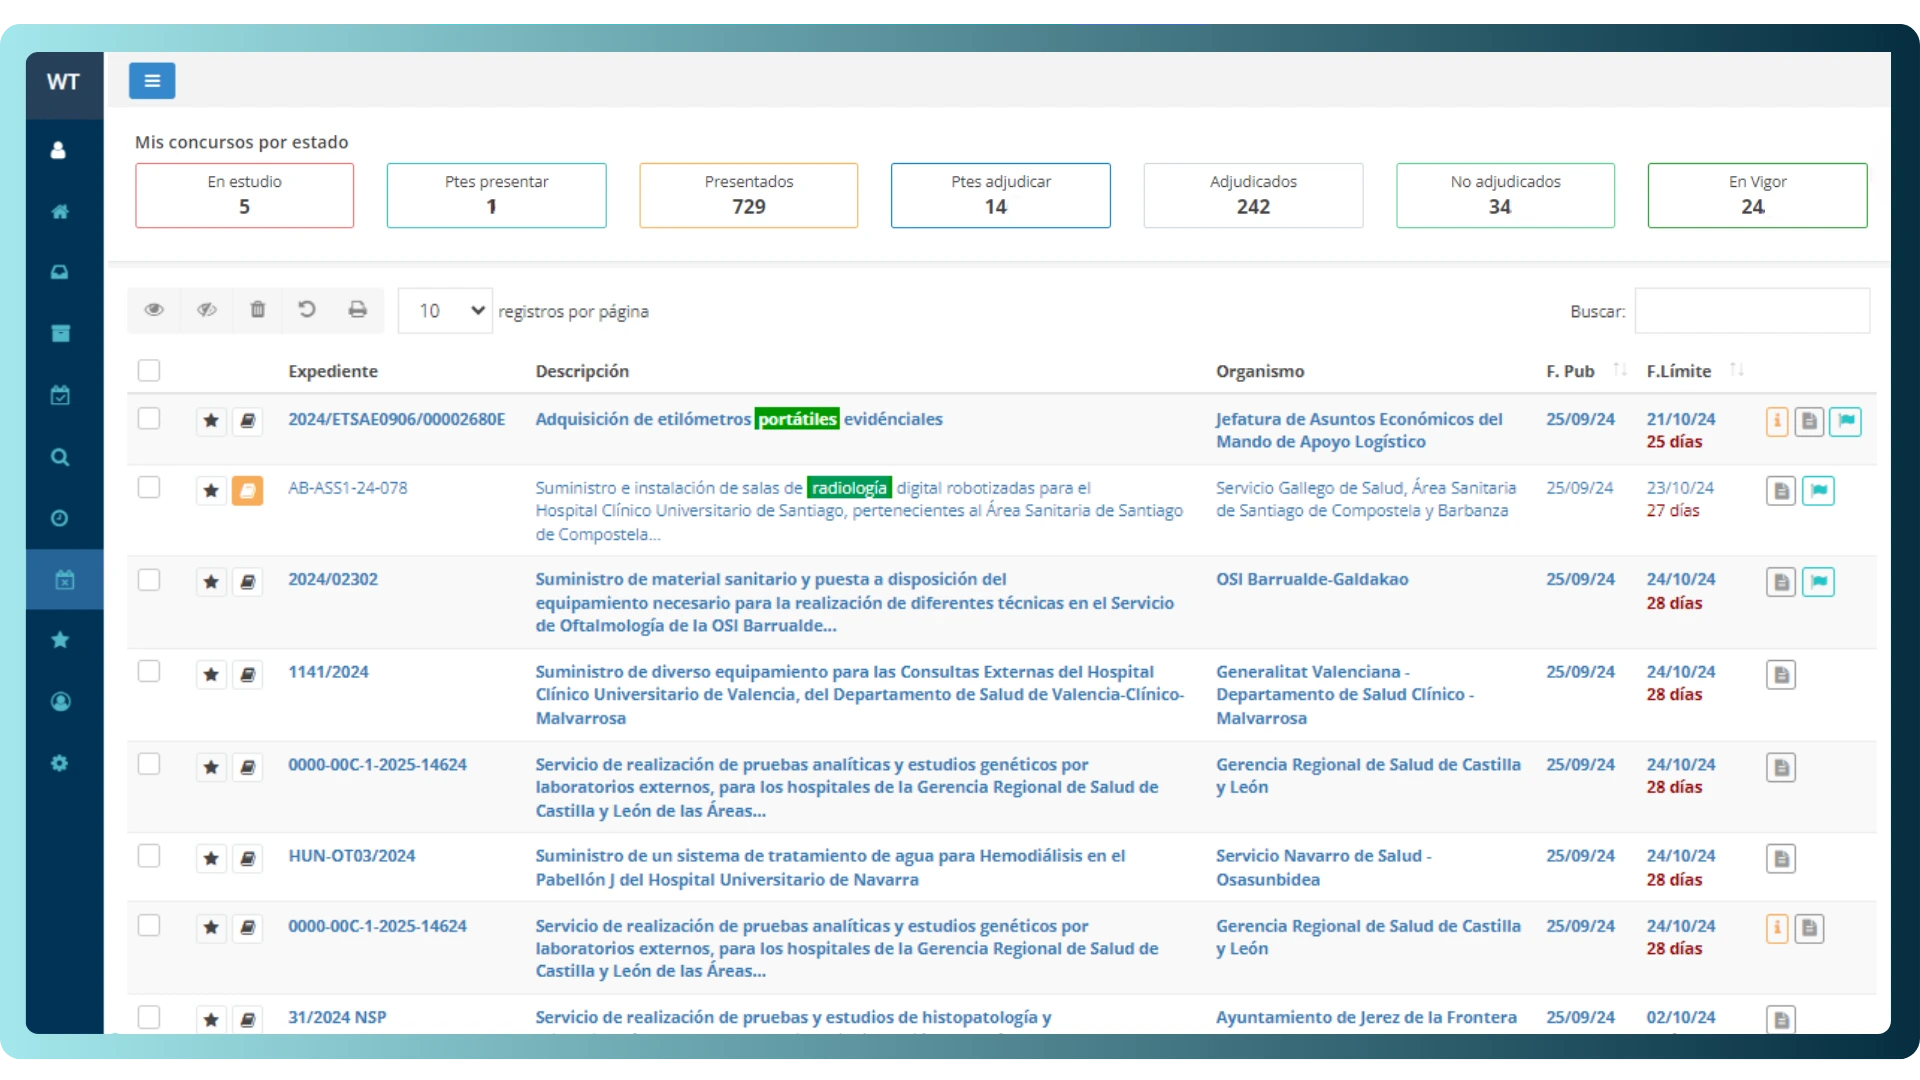Click teal flag icon in OSI Barrualde-Galdakao row
This screenshot has height=1080, width=1920.
point(1818,582)
